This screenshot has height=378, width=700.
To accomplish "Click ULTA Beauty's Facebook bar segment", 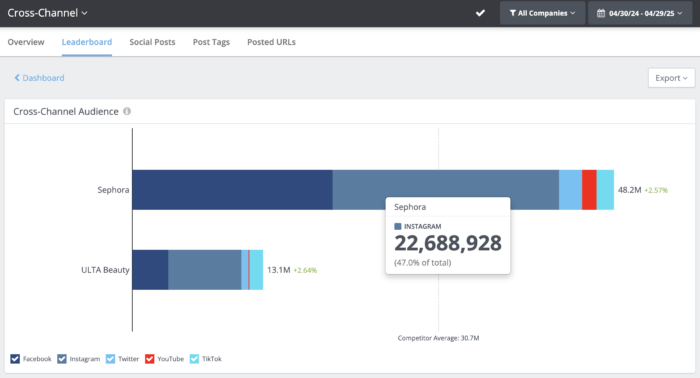I will 150,270.
